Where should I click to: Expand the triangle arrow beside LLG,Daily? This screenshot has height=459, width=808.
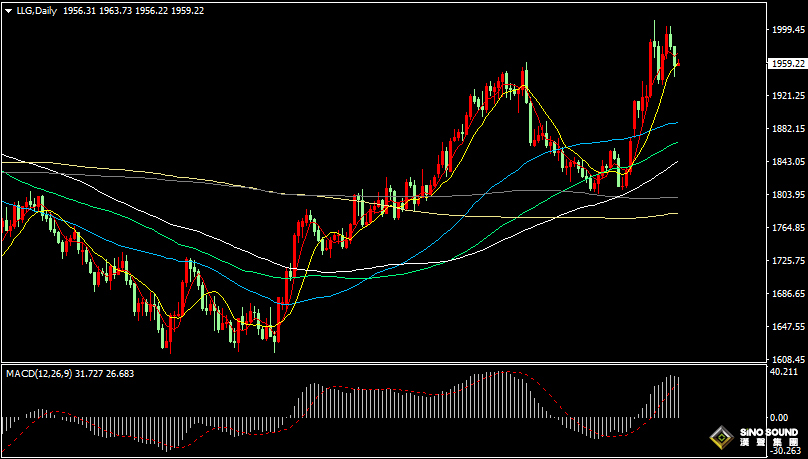pyautogui.click(x=9, y=11)
